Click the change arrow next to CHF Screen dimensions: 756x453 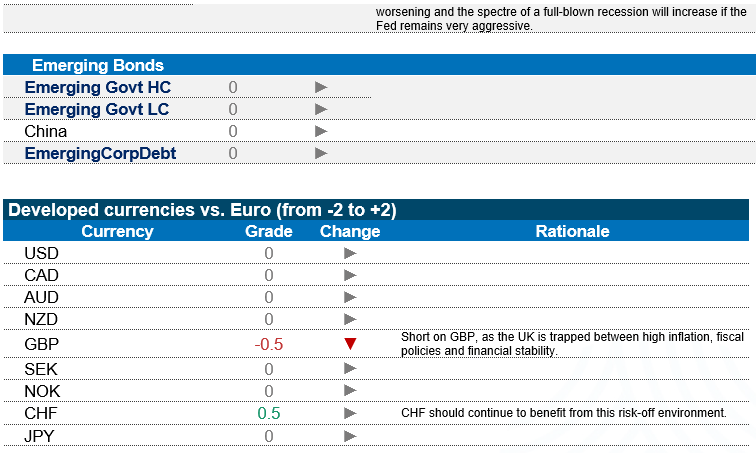(350, 413)
